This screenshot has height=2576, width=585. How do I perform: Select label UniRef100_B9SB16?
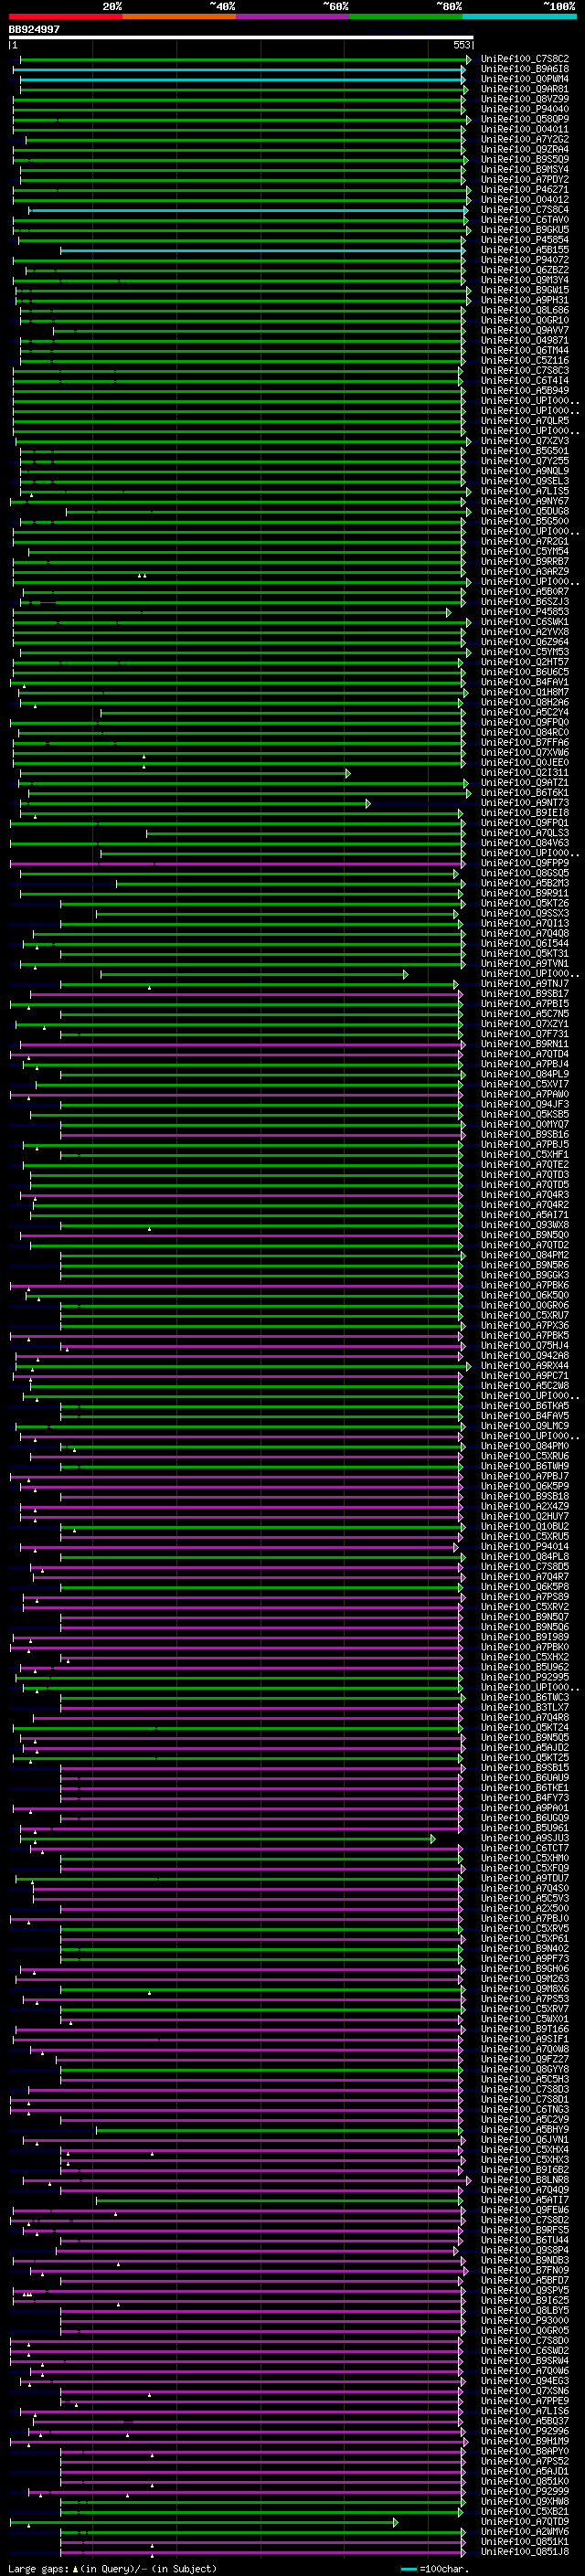(x=525, y=1134)
